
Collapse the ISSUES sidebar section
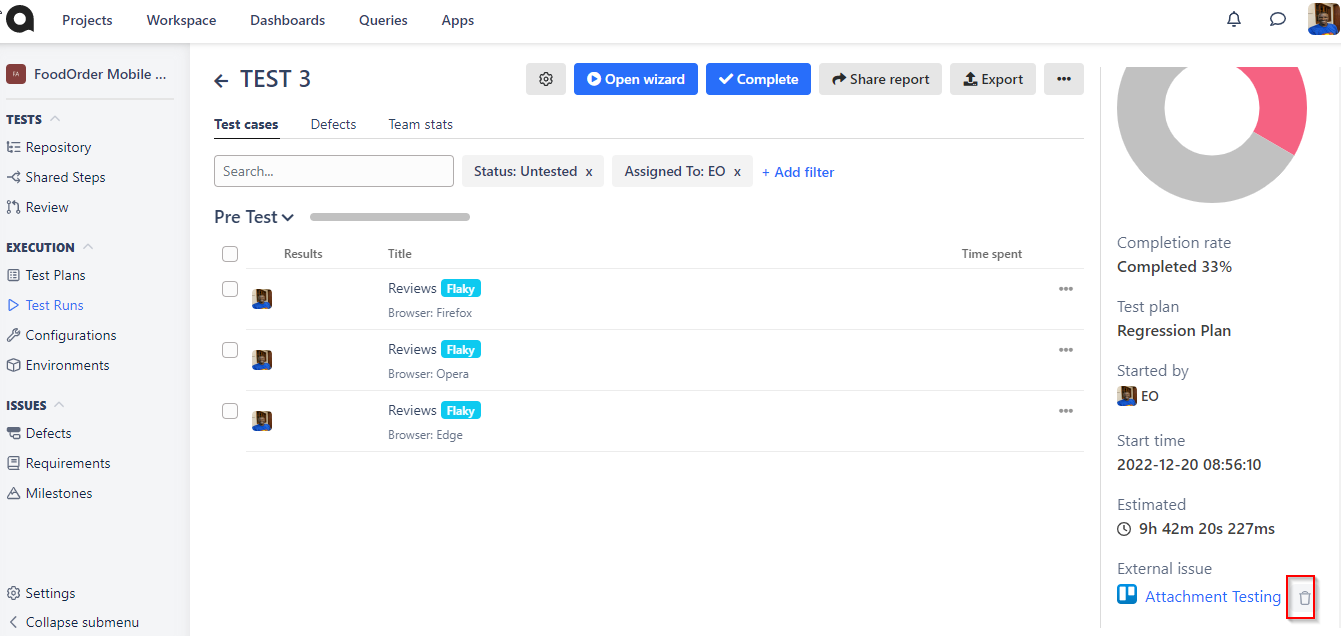tap(58, 405)
